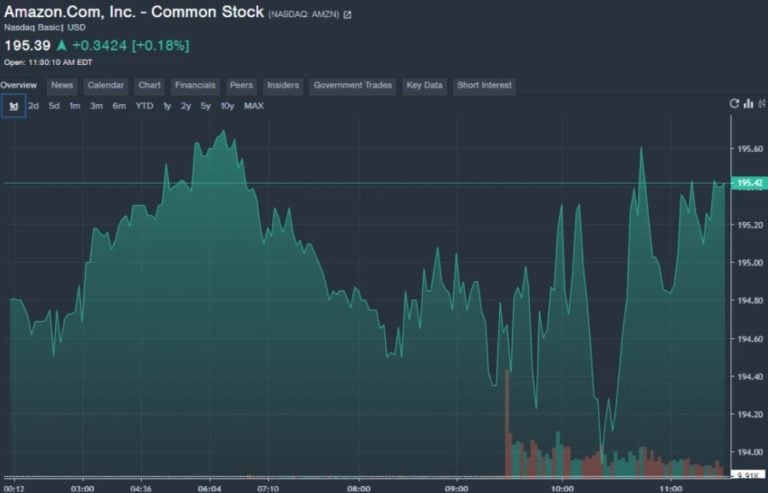The height and width of the screenshot is (493, 768).
Task: Switch to the bar chart type icon
Action: (748, 103)
